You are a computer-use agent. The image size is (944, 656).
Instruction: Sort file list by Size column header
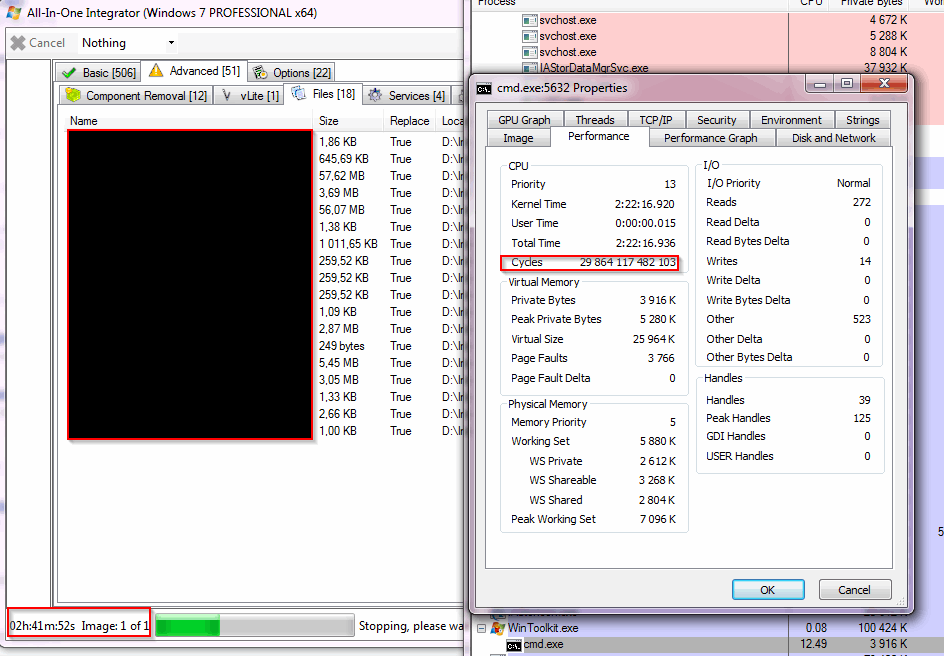[347, 121]
